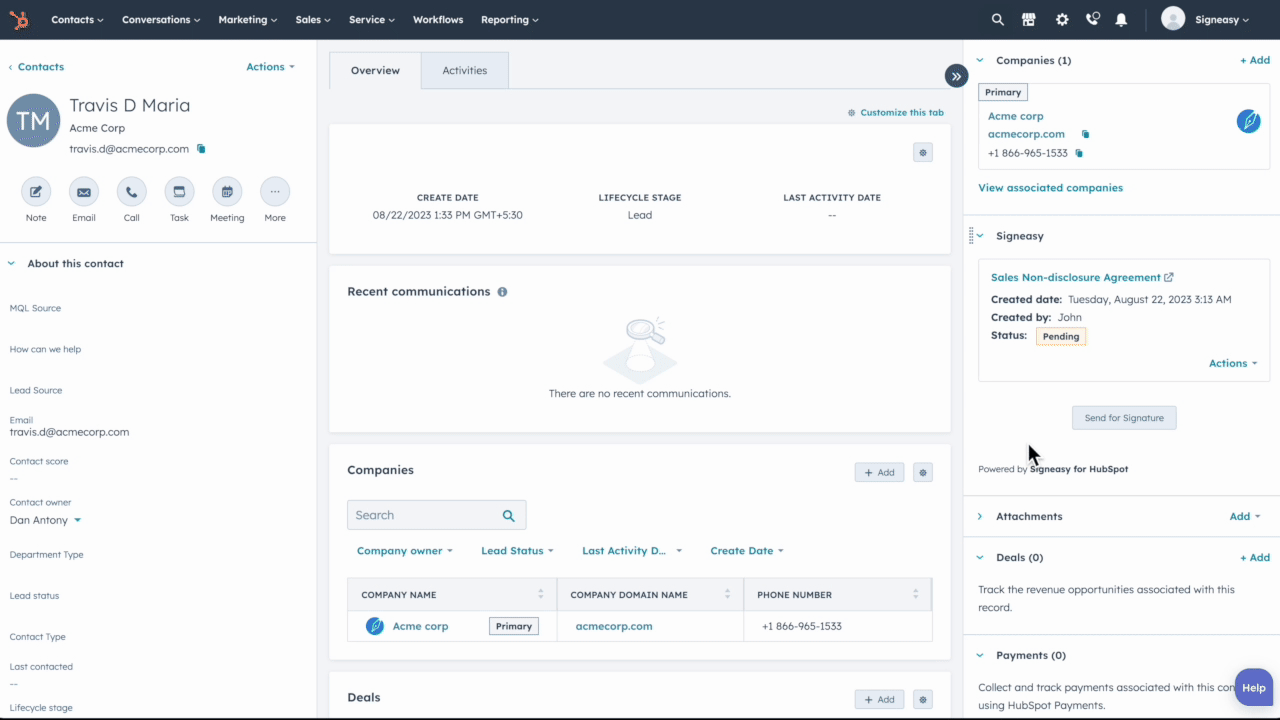Open Acme corp in companies table

point(420,627)
